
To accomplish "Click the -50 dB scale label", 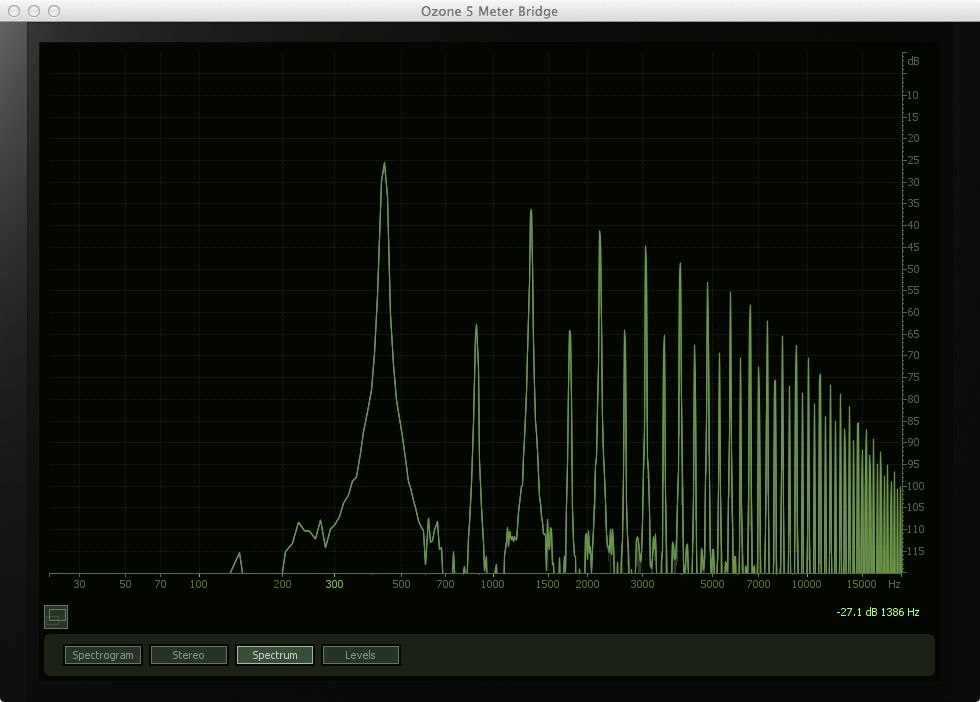I will (x=912, y=269).
